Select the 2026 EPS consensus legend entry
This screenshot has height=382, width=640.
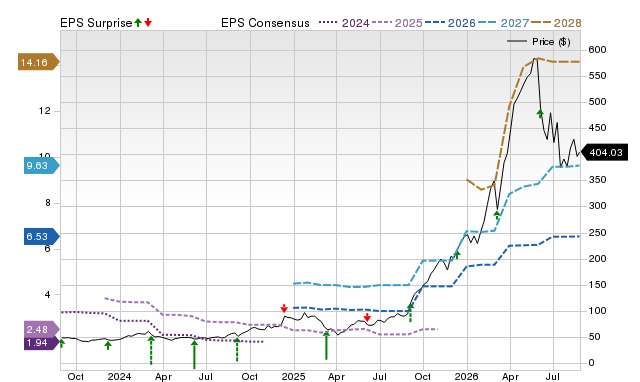coord(450,23)
